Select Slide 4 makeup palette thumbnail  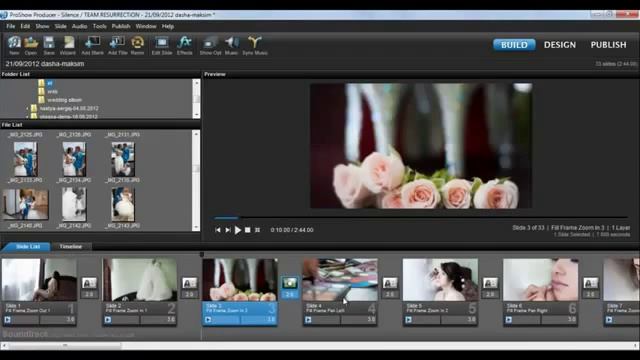[340, 280]
